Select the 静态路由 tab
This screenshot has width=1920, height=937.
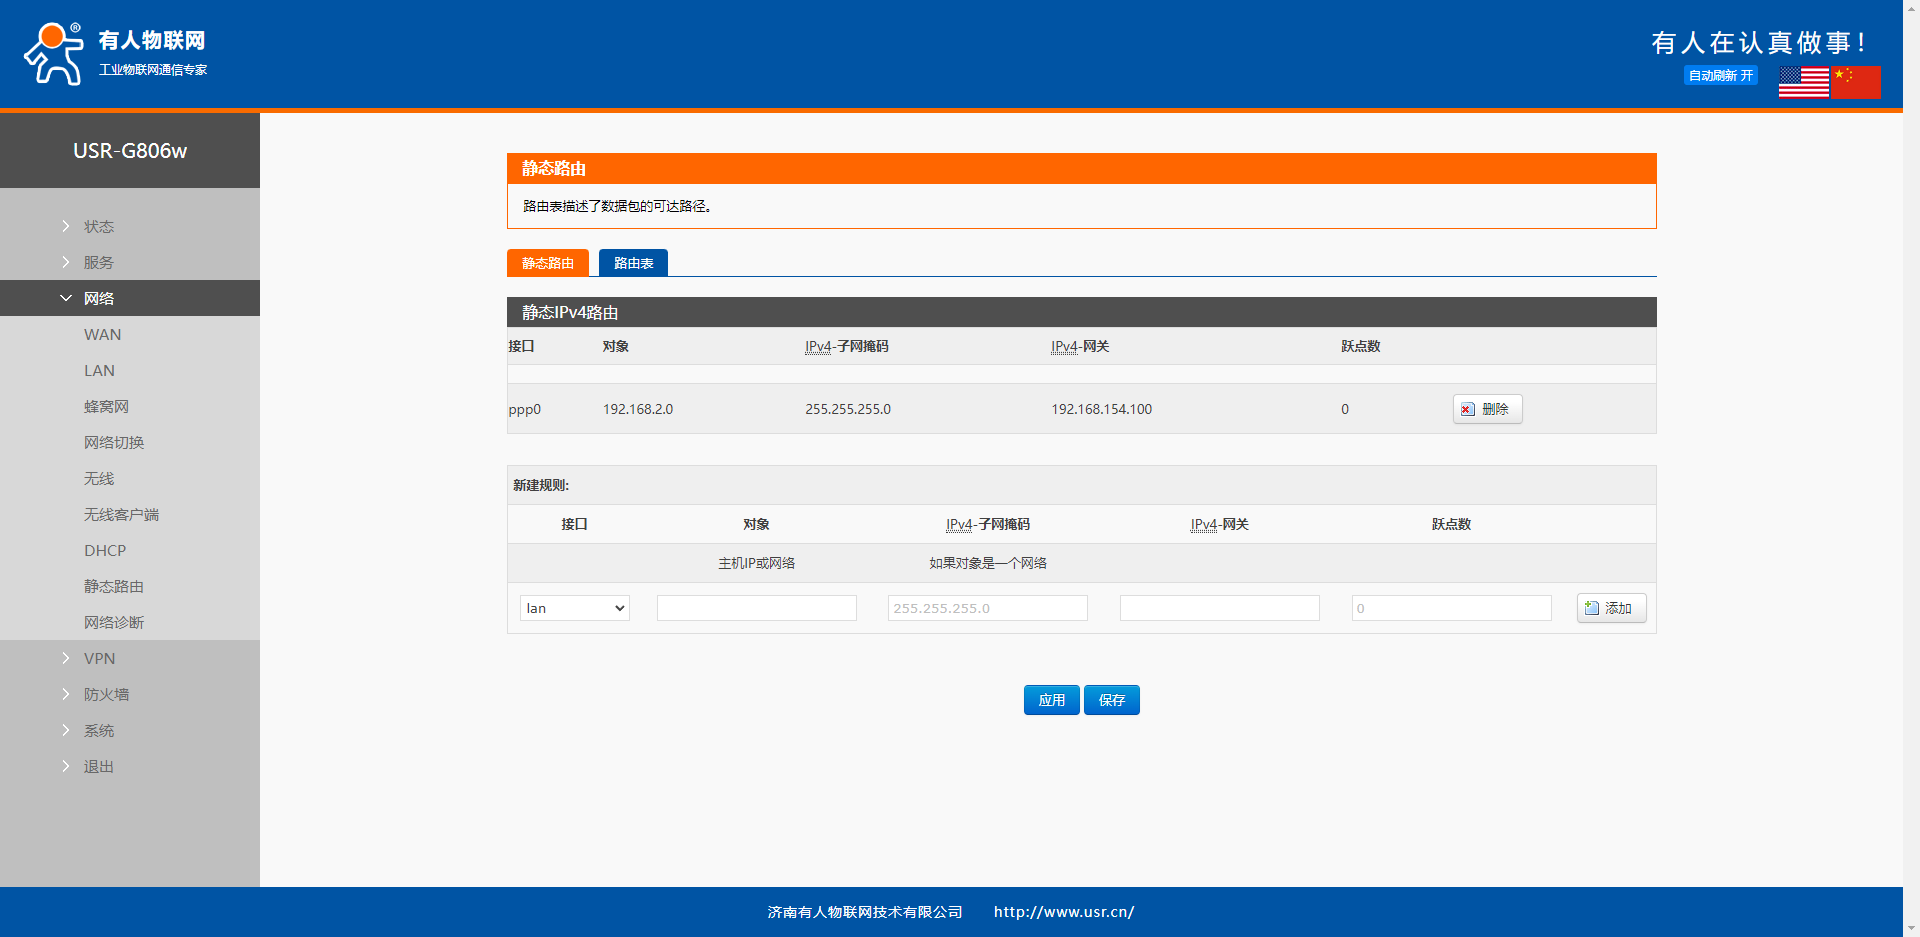[x=547, y=263]
